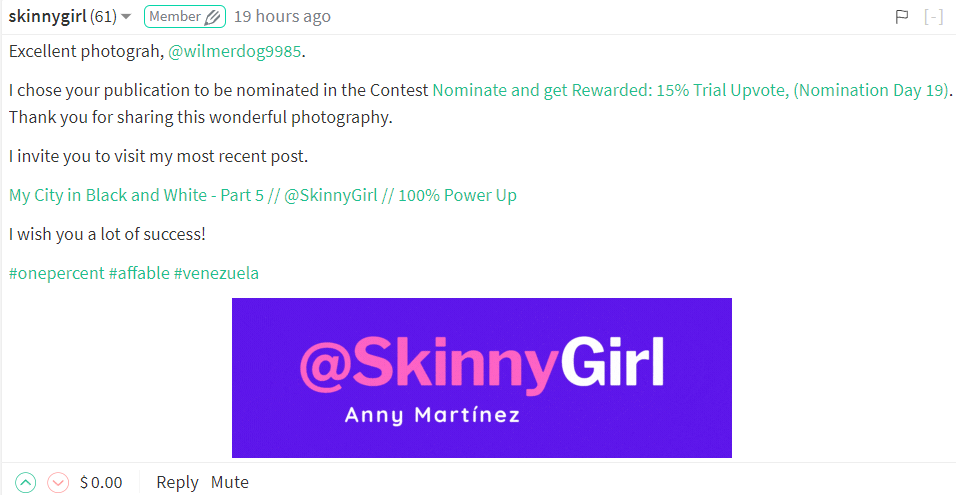Open the skinnygirl user dropdown arrow

[x=127, y=17]
